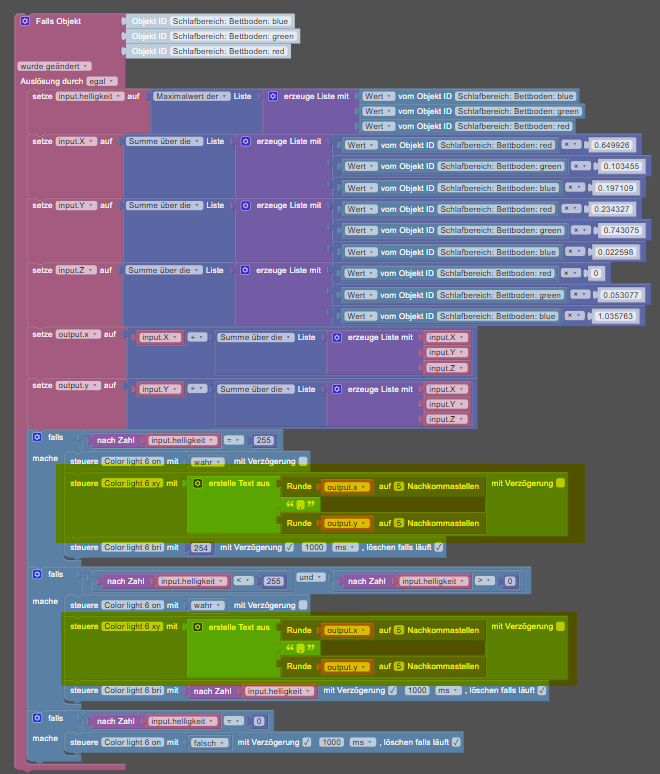Image resolution: width=660 pixels, height=774 pixels.
Task: Open wahr dropdown in first falls block
Action: (208, 462)
